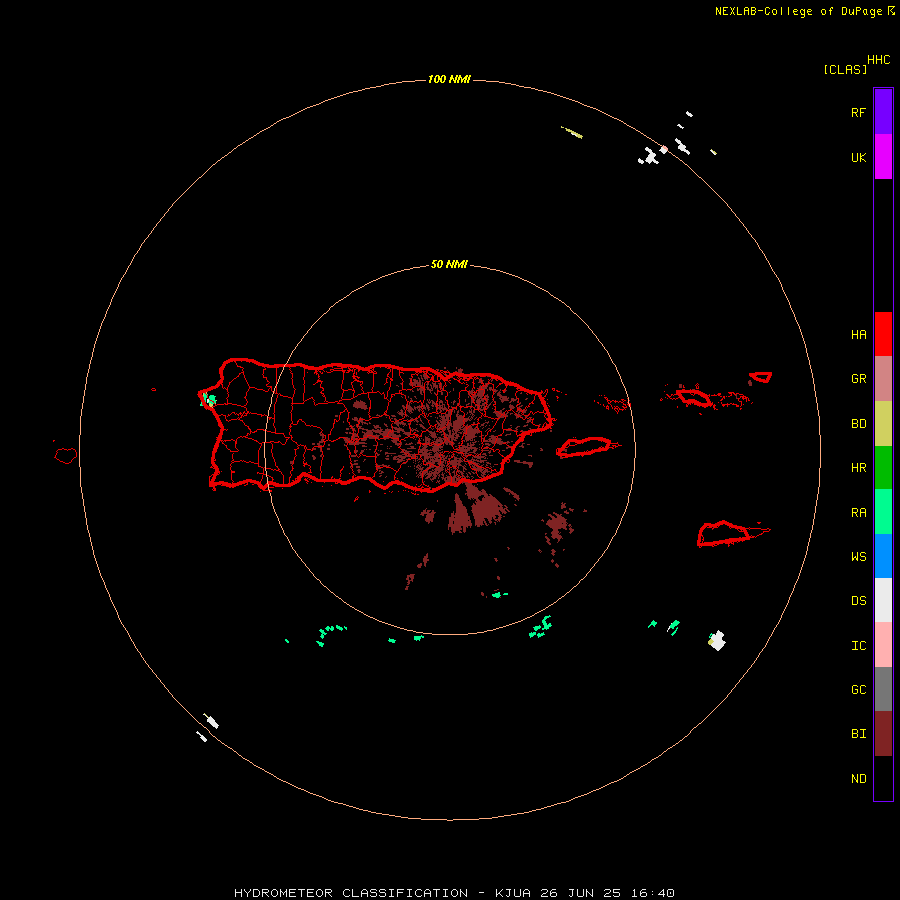Select the GC gray legend swatch
The height and width of the screenshot is (900, 900).
[883, 689]
